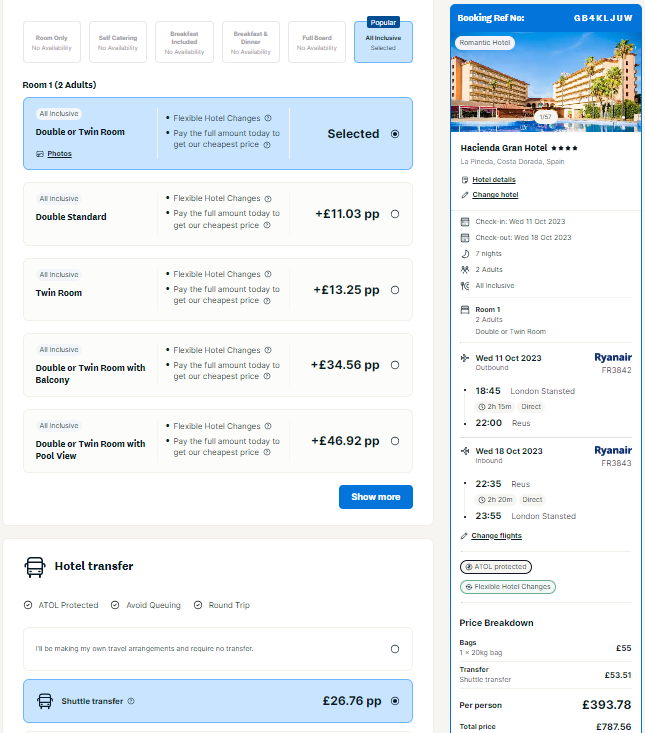
Task: Select the Double Standard room radio button
Action: click(395, 214)
